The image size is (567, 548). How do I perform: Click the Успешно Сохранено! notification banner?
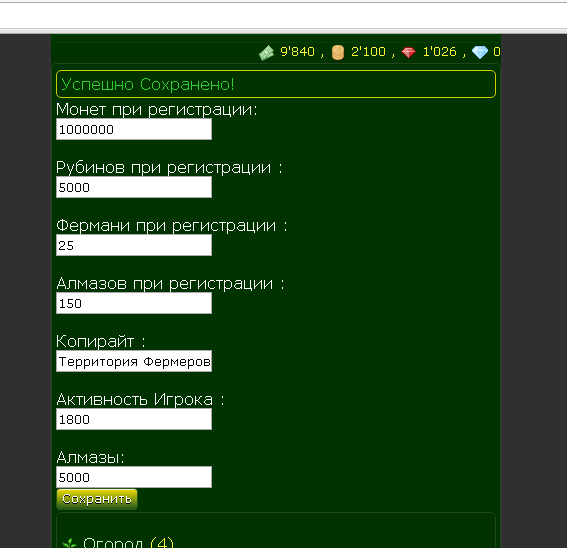[276, 84]
